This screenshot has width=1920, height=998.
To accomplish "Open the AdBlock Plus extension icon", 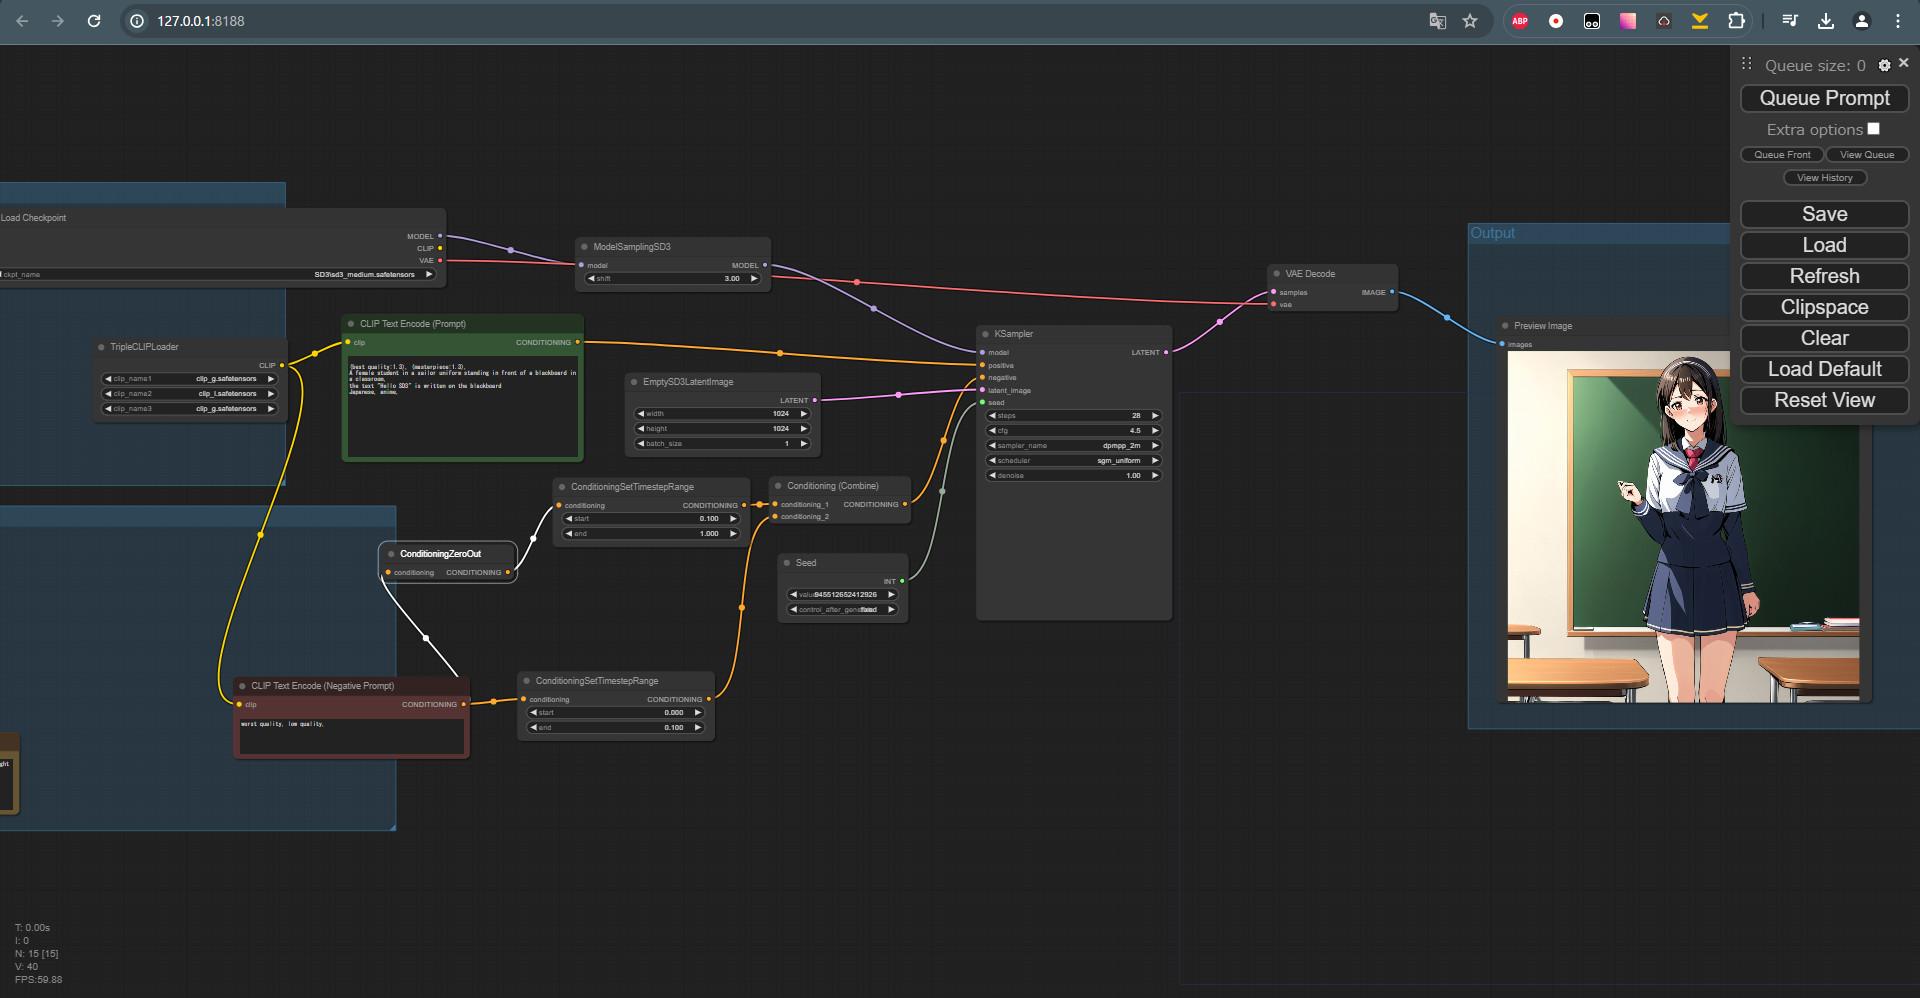I will [x=1520, y=21].
